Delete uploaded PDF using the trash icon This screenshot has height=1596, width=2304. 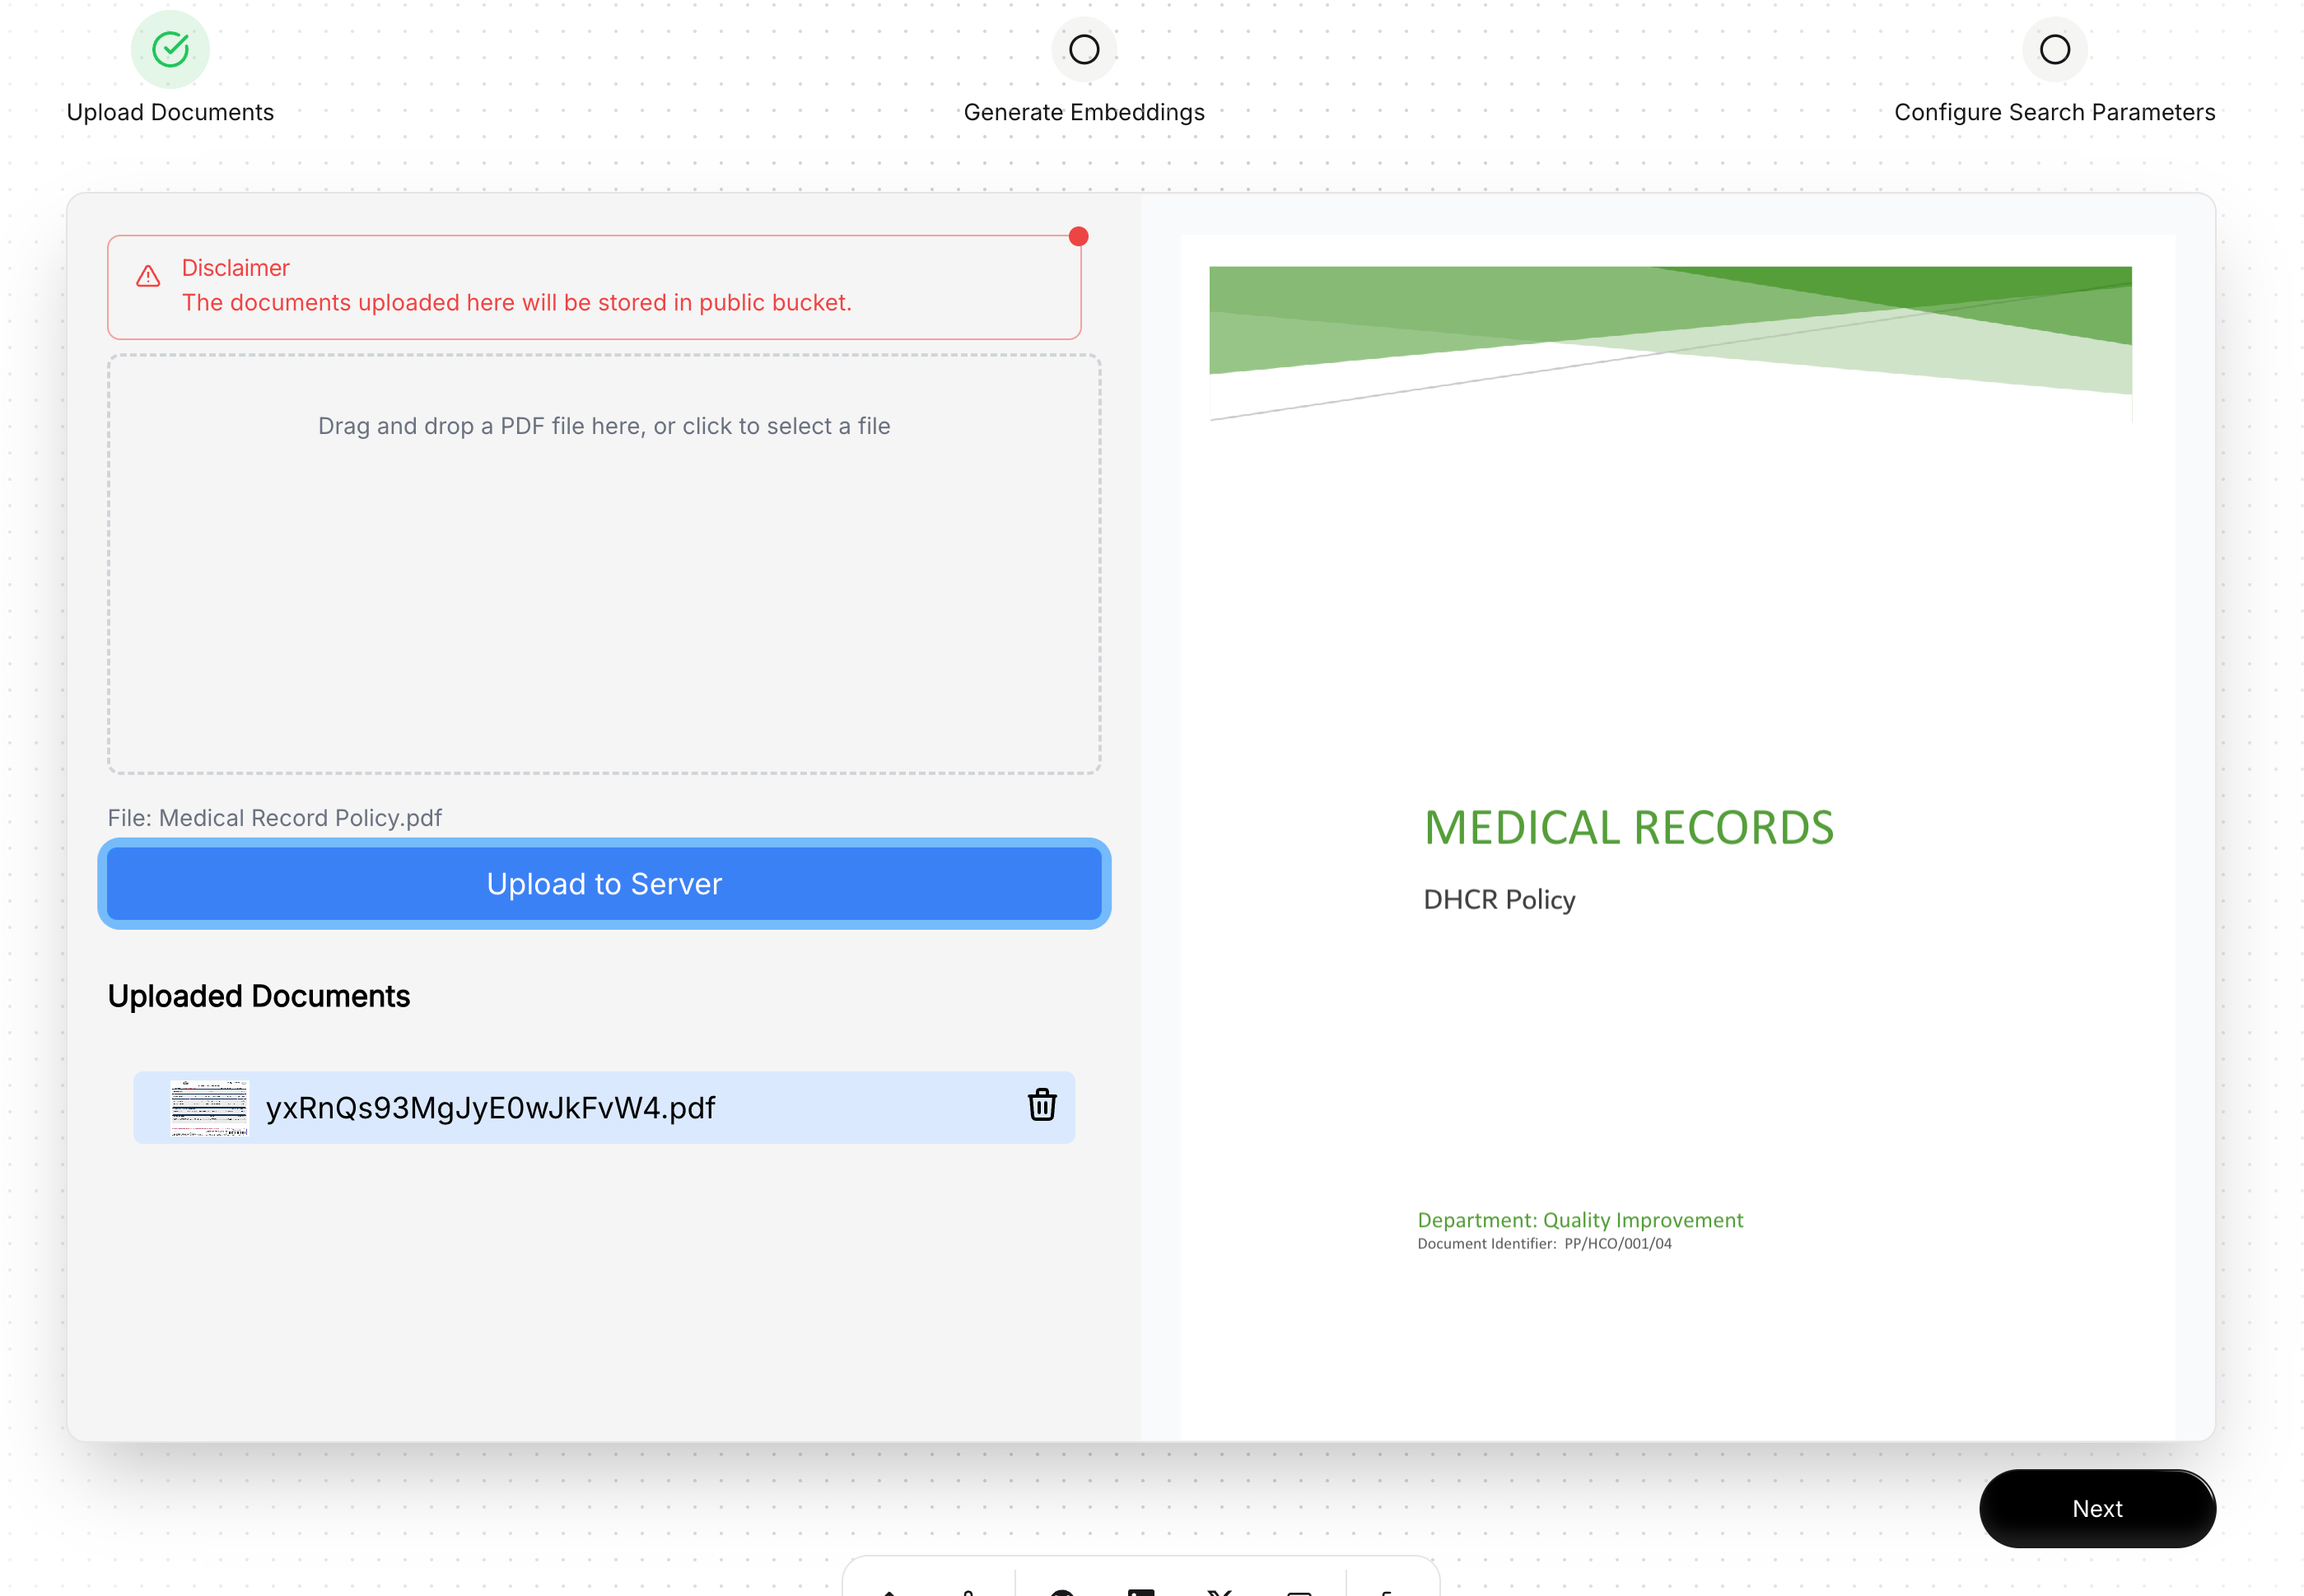tap(1041, 1105)
